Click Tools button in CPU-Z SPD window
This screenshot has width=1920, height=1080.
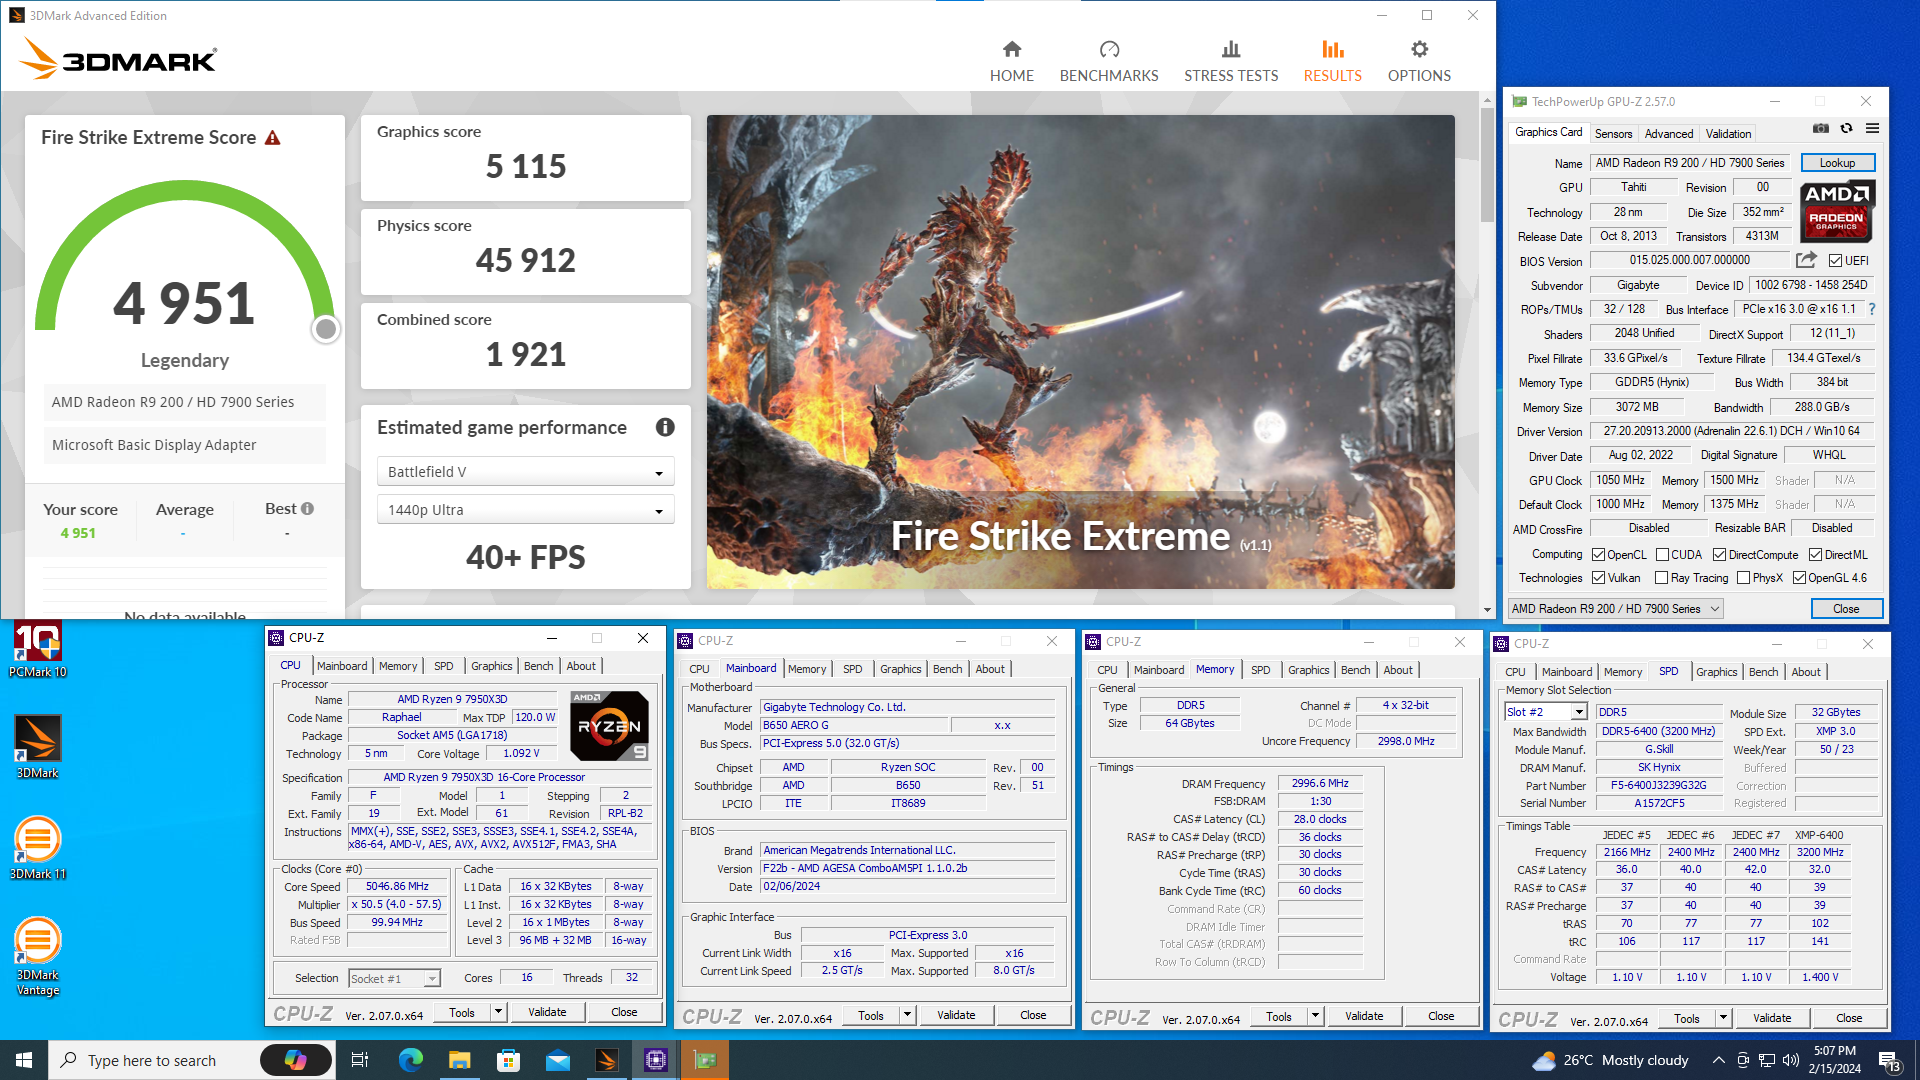coord(1687,1018)
